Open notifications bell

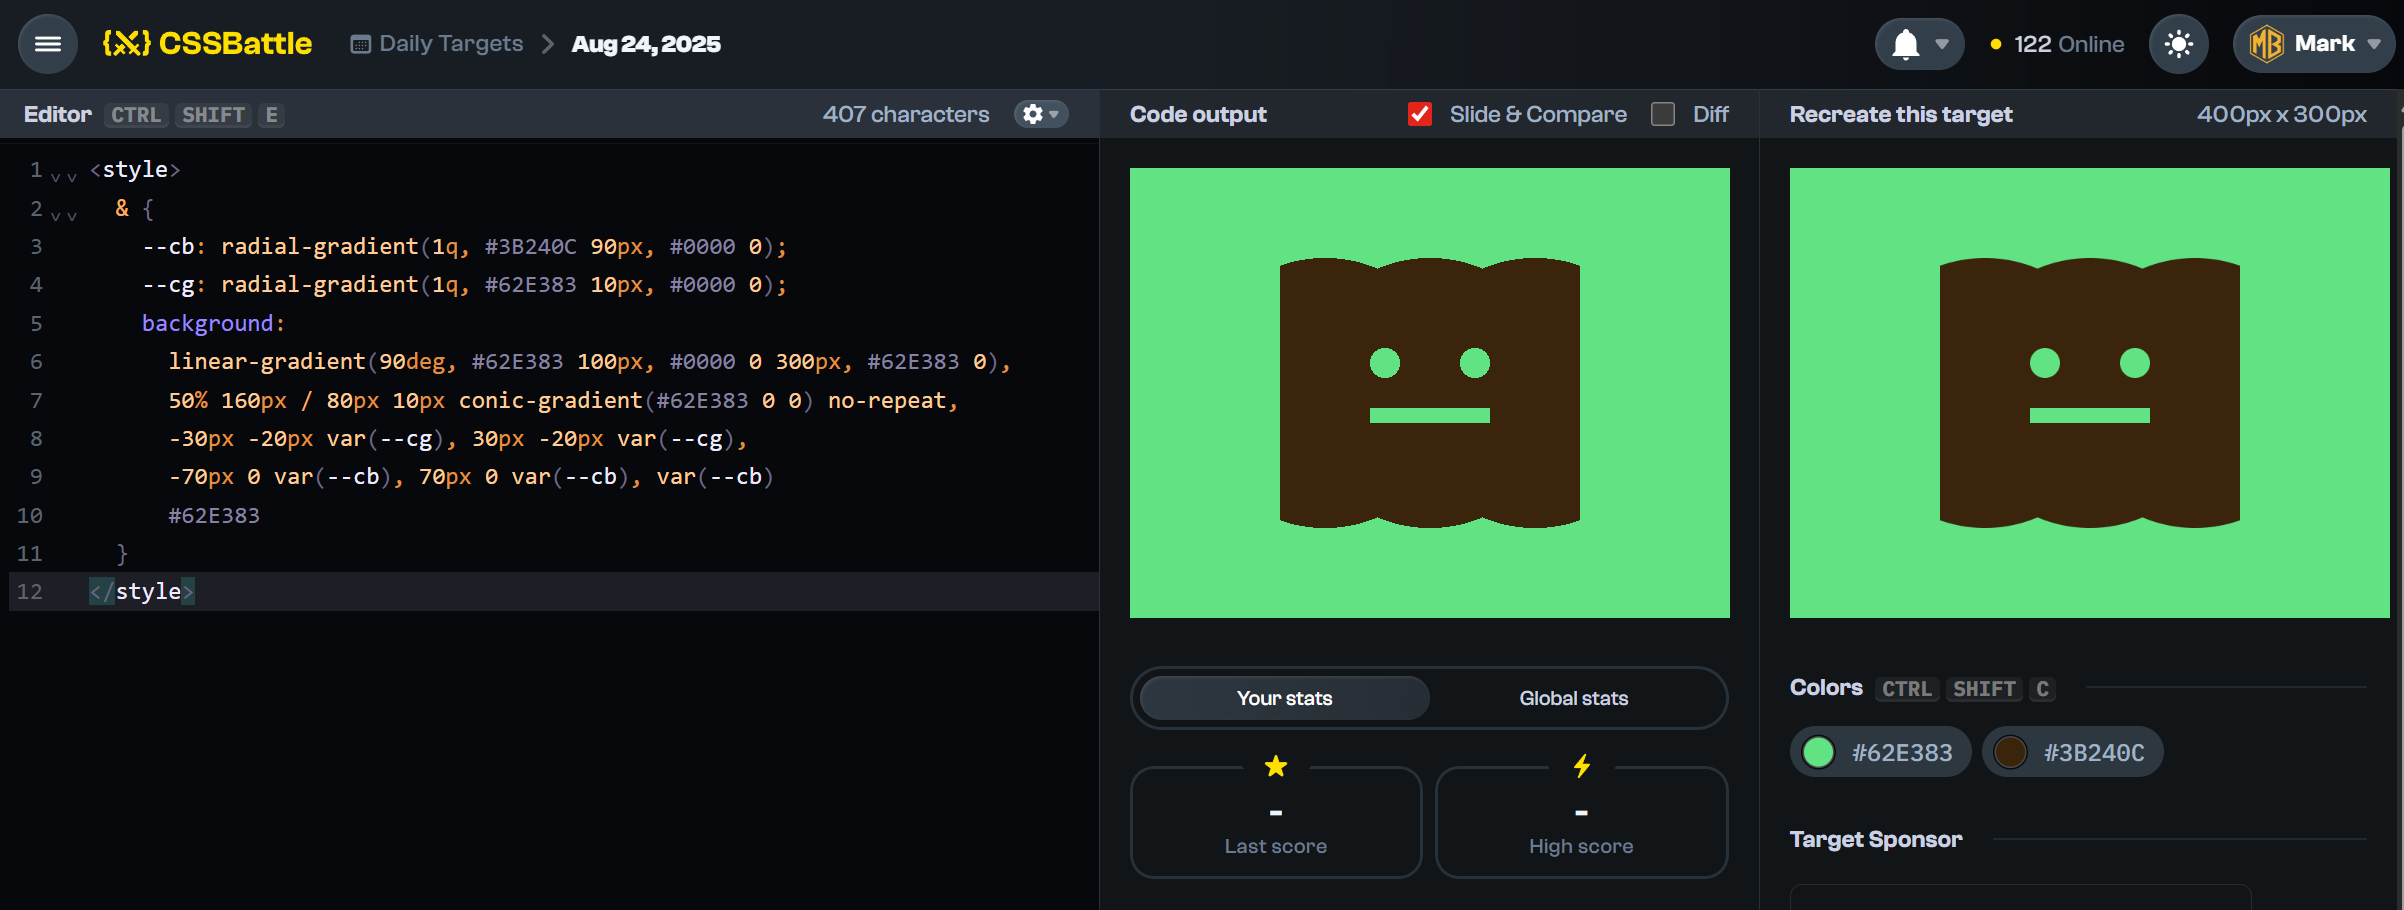pos(1906,44)
